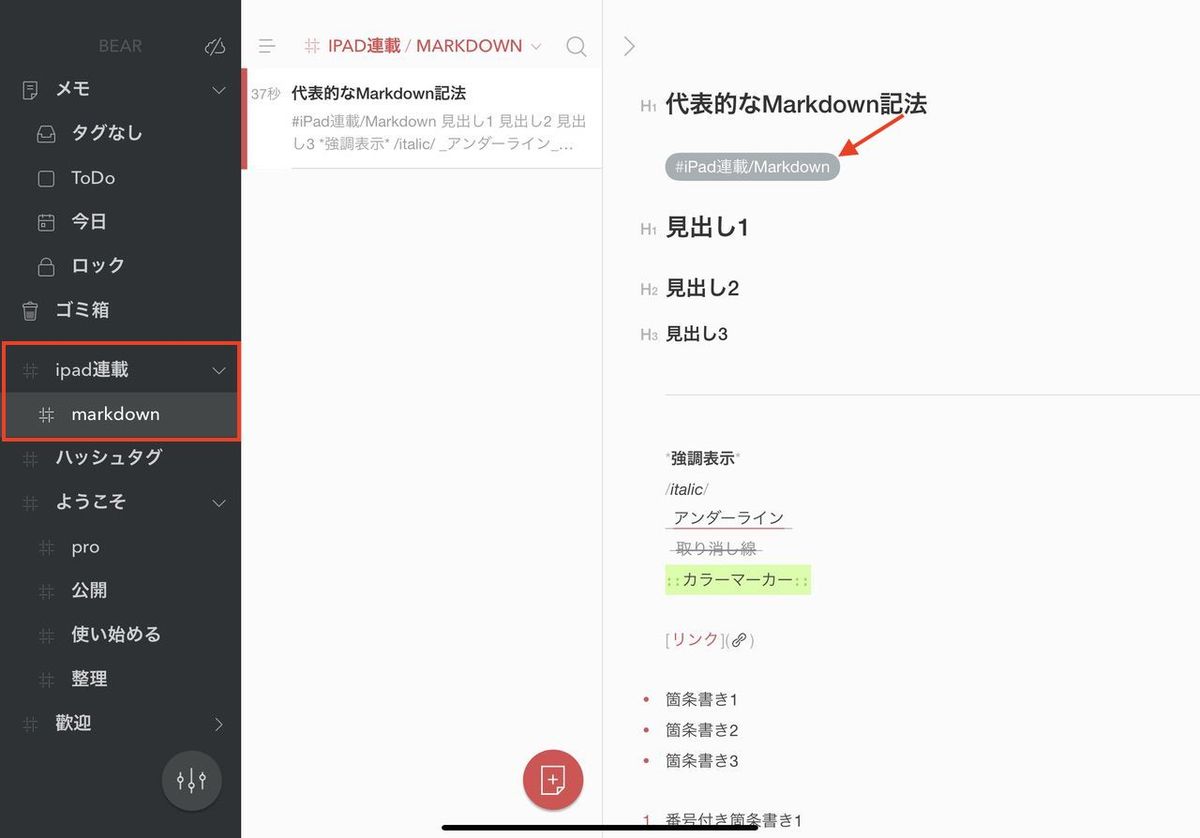This screenshot has height=838, width=1200.
Task: Click the 見出し1 heading text
Action: click(x=707, y=228)
